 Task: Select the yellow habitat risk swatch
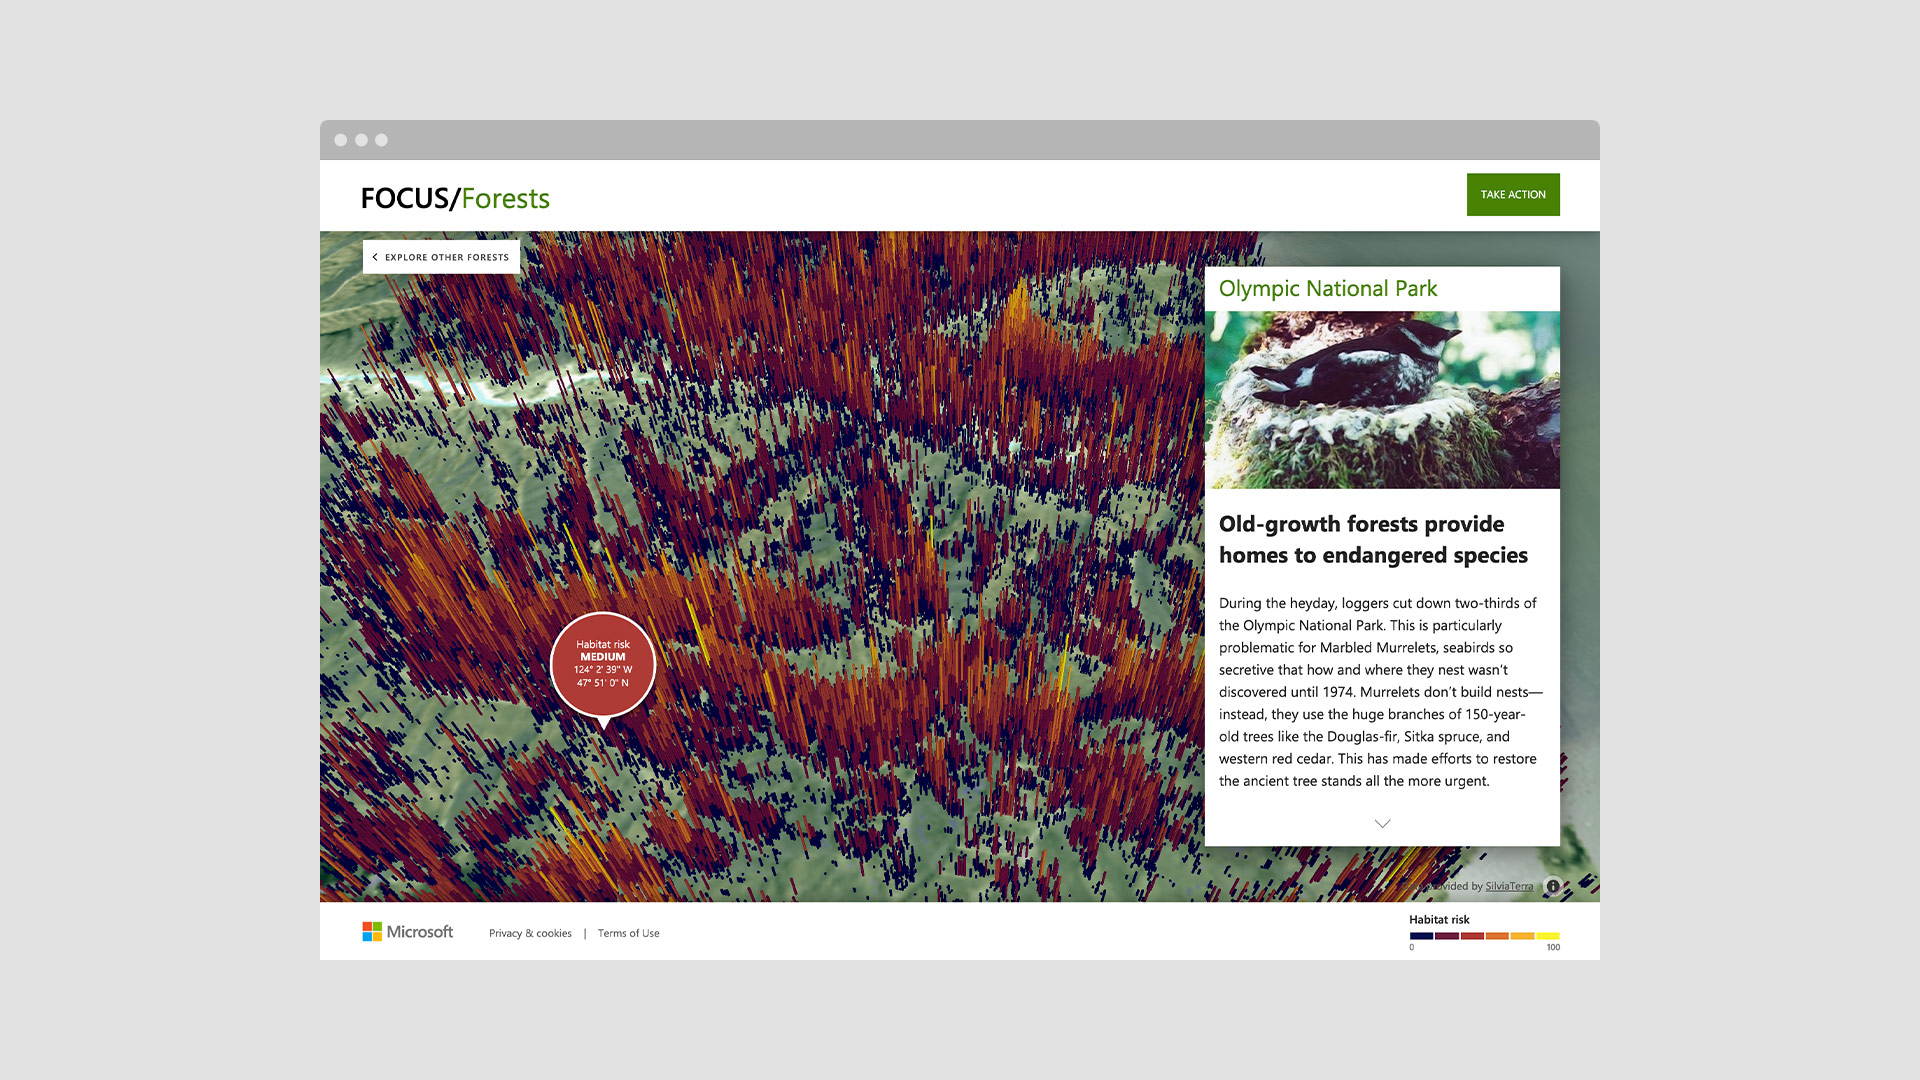click(x=1548, y=936)
